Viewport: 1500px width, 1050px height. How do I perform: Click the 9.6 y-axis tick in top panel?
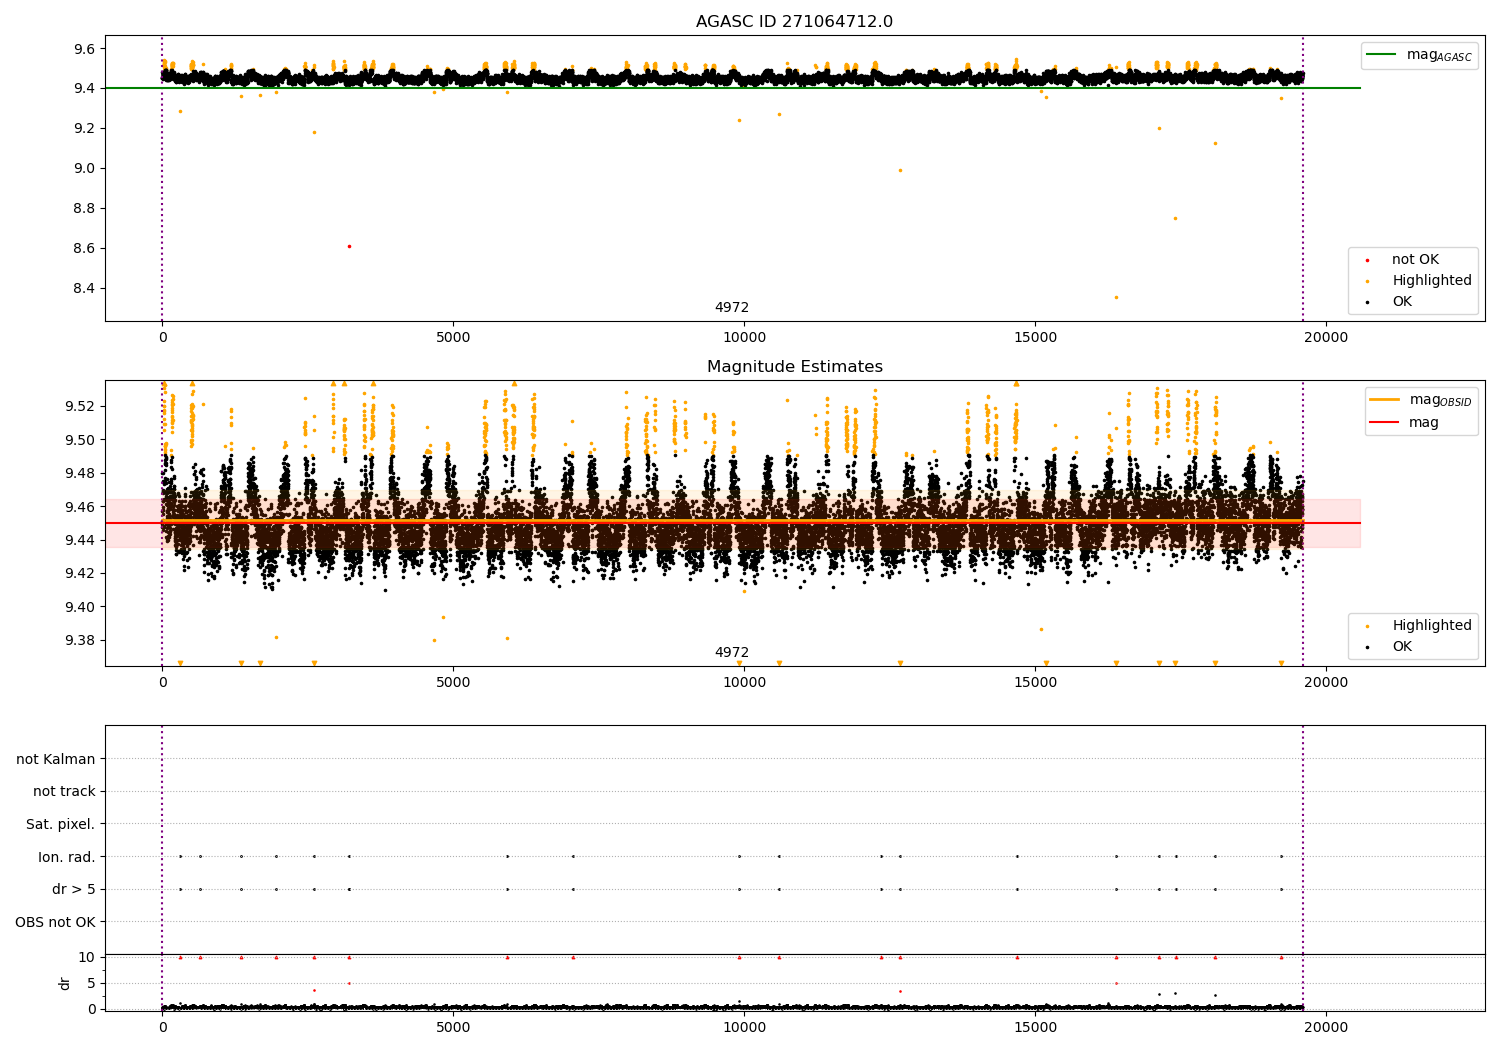coord(83,49)
